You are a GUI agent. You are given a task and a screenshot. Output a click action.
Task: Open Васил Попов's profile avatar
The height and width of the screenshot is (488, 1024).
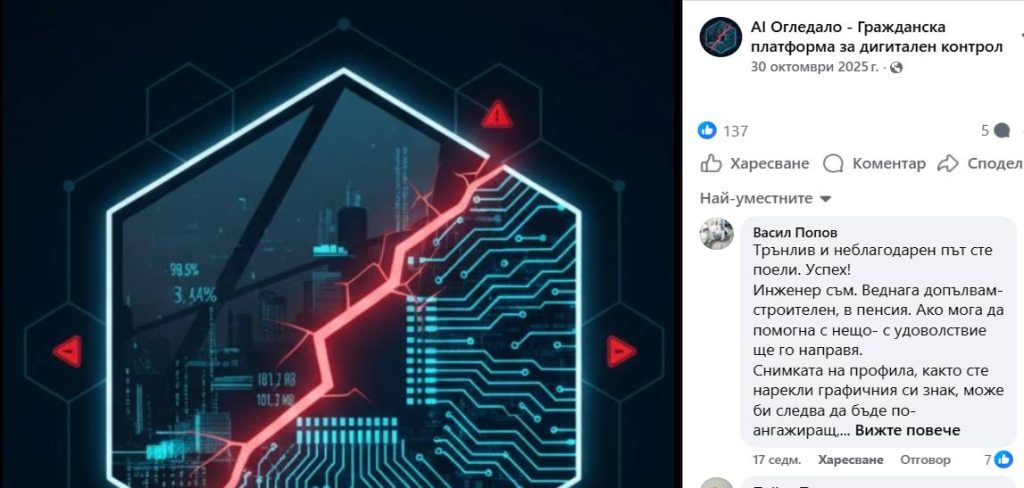[x=716, y=233]
